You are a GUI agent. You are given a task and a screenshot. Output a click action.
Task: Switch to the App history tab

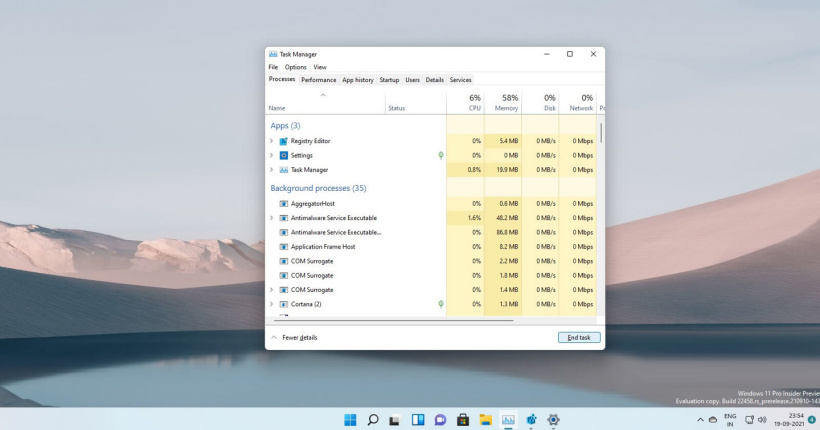(x=358, y=80)
